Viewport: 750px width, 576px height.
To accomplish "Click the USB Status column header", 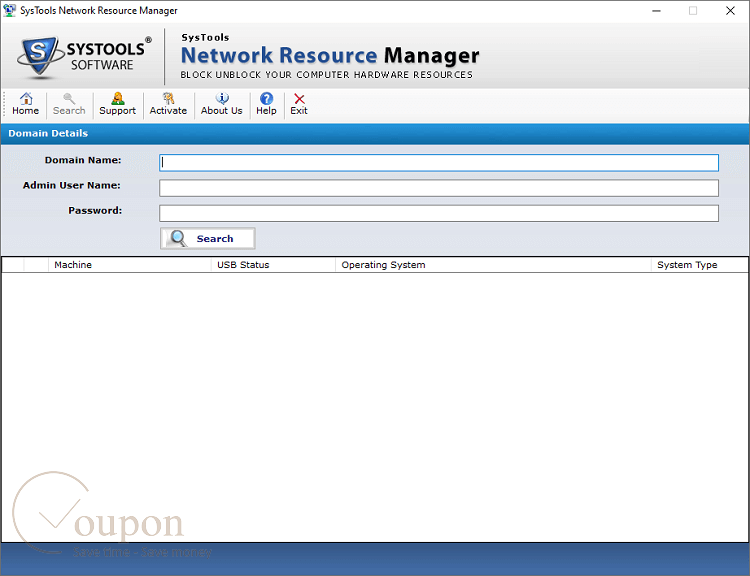I will point(273,265).
